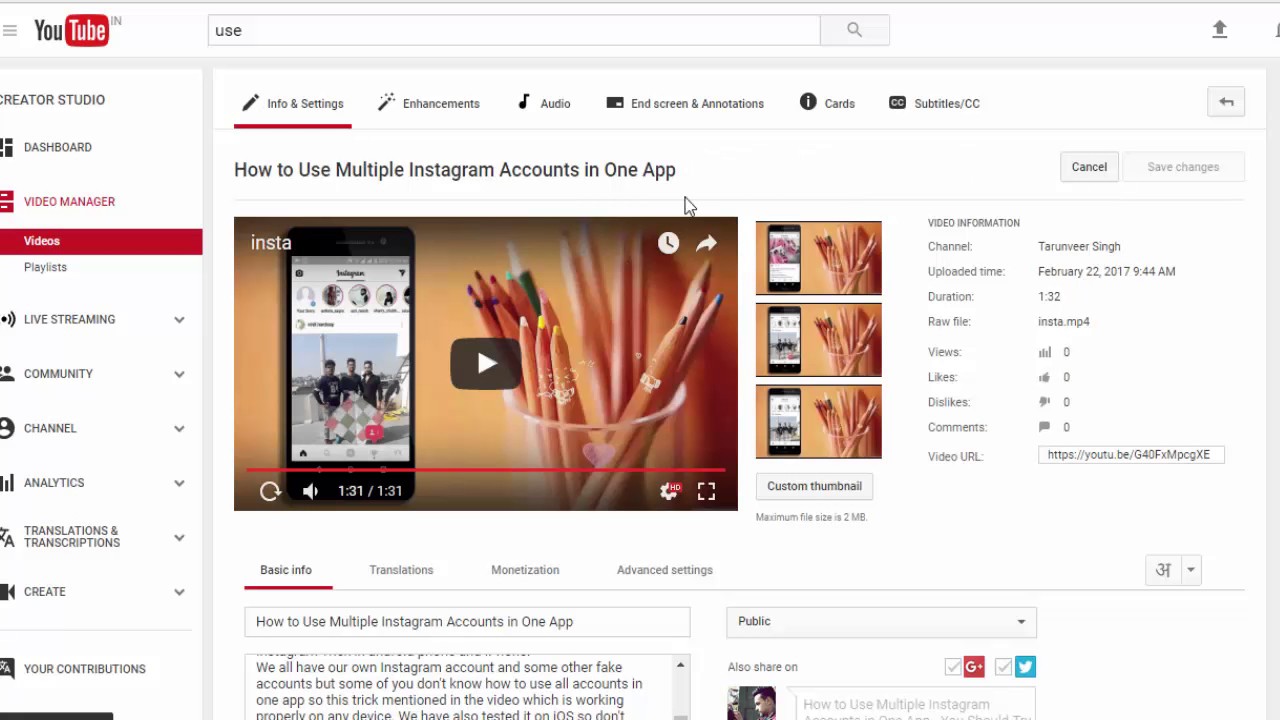1280x720 pixels.
Task: Click the channel name Tarunveer Singh
Action: click(1079, 246)
